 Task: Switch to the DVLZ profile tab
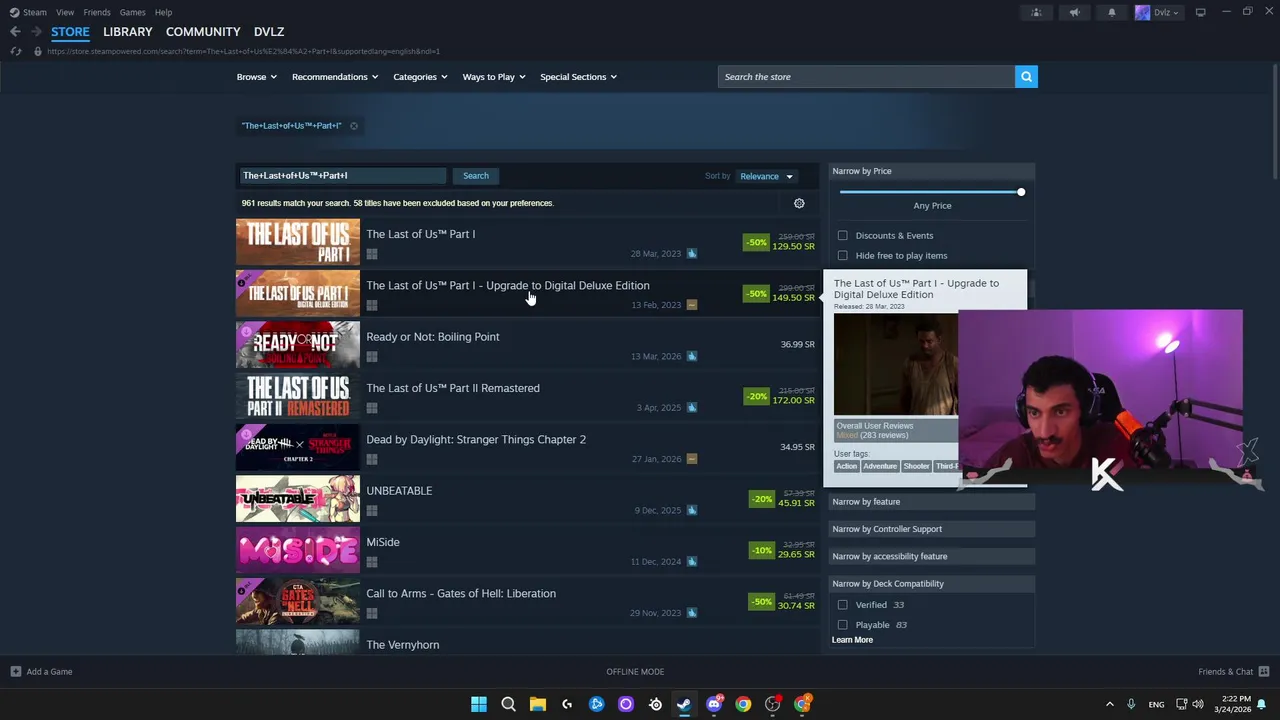[x=269, y=32]
